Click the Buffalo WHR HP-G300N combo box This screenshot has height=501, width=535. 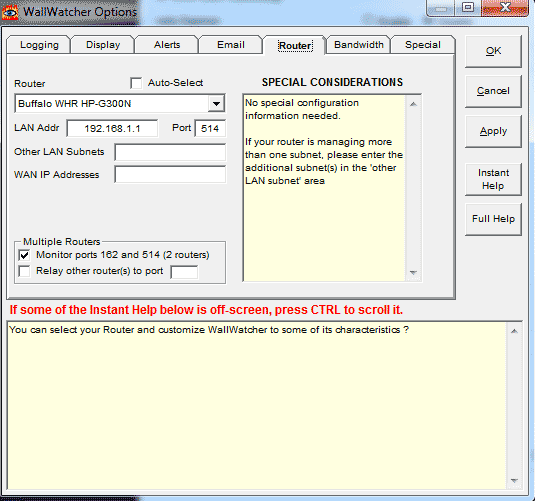click(119, 104)
